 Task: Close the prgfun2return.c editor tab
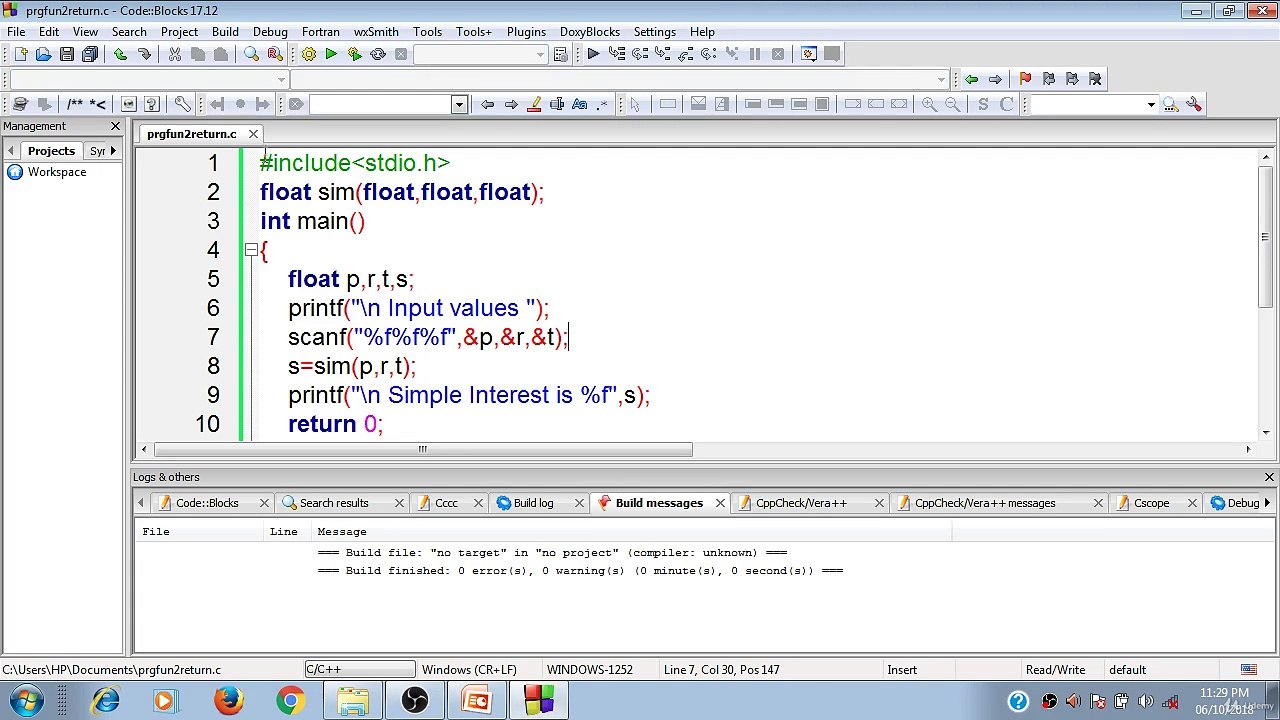coord(253,134)
